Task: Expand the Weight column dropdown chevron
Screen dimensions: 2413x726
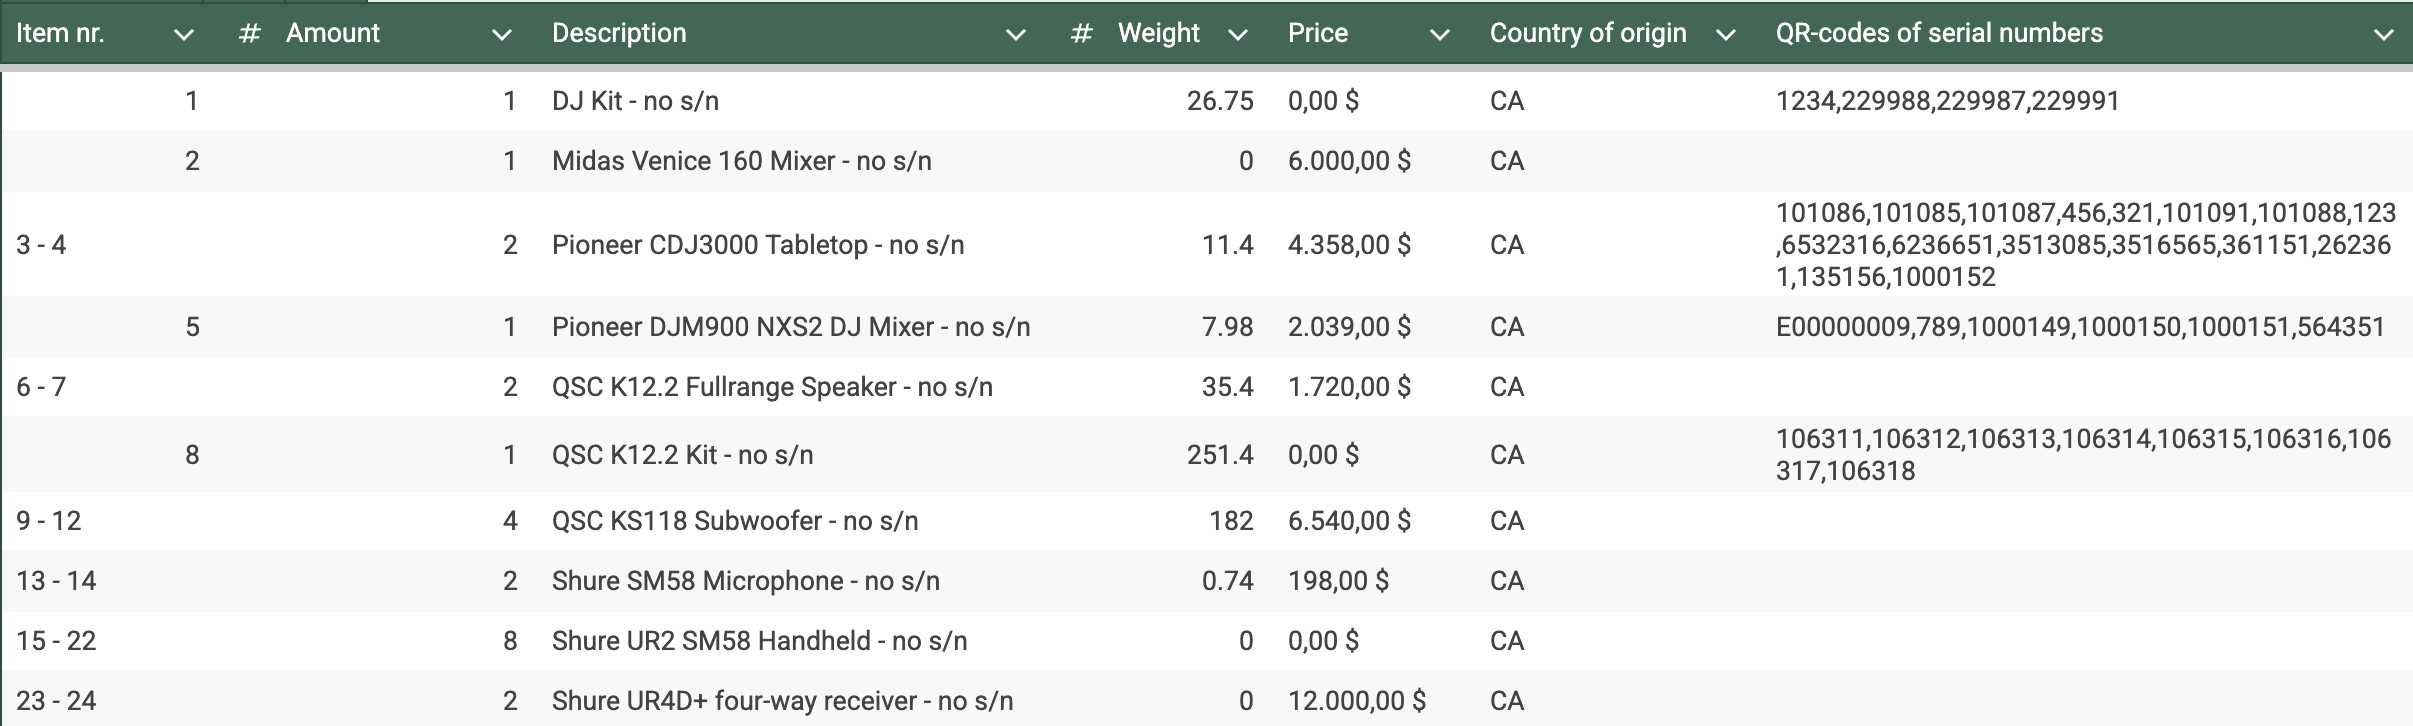Action: click(1238, 35)
